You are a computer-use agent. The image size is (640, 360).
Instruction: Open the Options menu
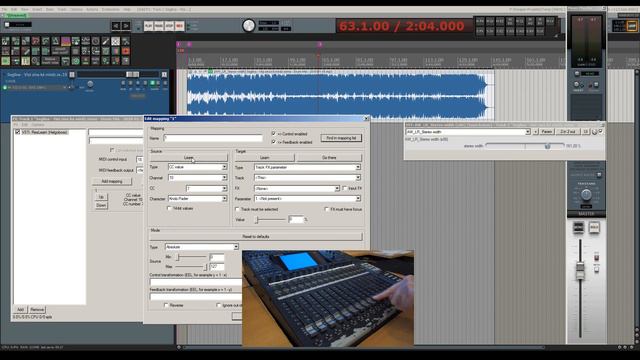click(76, 9)
